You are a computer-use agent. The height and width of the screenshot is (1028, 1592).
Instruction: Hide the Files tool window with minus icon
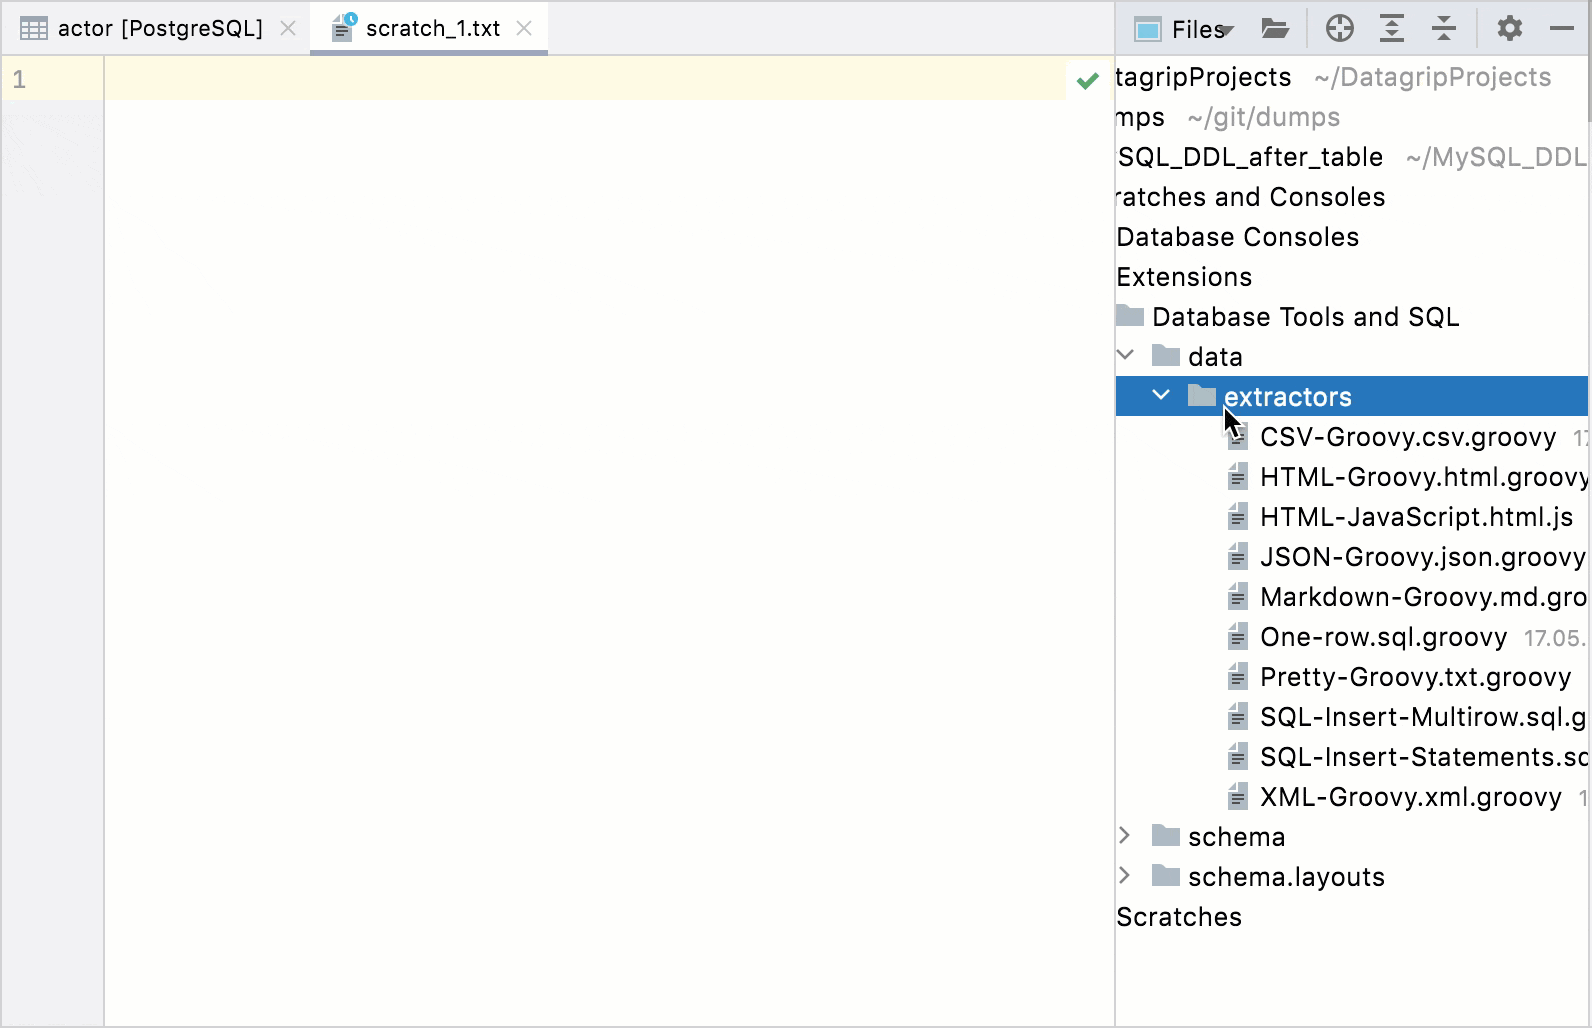coord(1561,29)
